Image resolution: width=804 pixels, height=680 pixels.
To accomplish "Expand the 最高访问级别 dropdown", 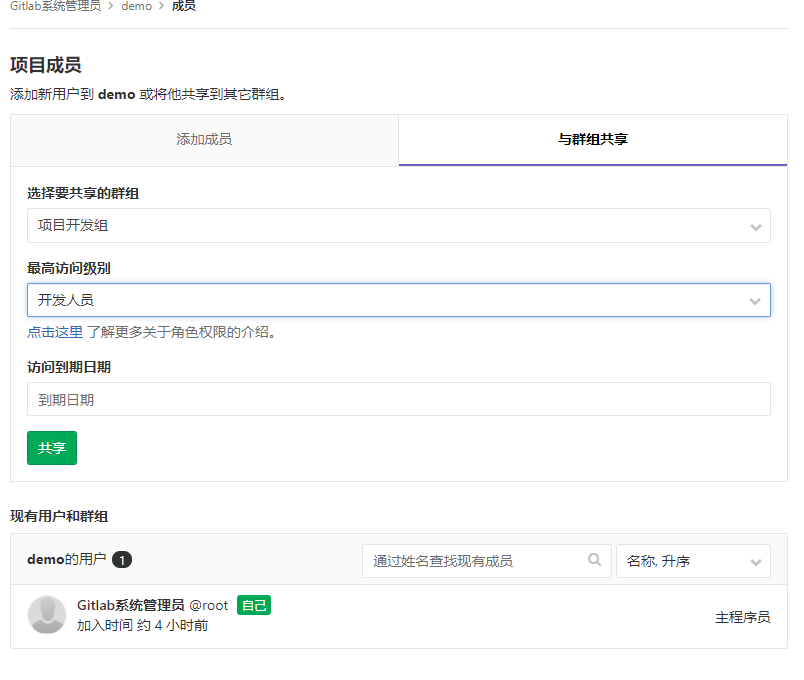I will tap(398, 300).
